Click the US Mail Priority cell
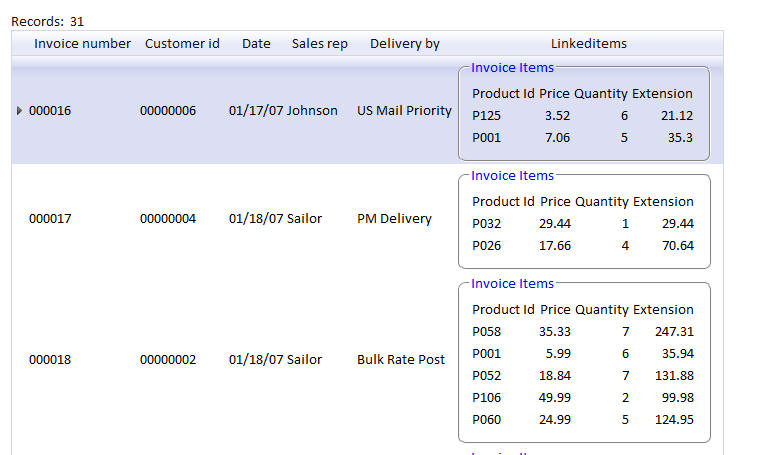The width and height of the screenshot is (762, 455). 404,111
